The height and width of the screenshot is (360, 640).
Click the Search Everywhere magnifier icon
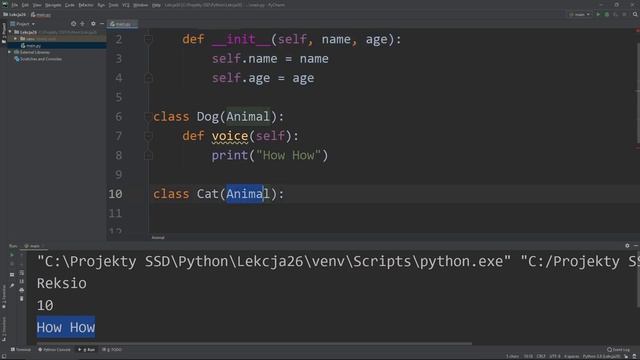635,15
